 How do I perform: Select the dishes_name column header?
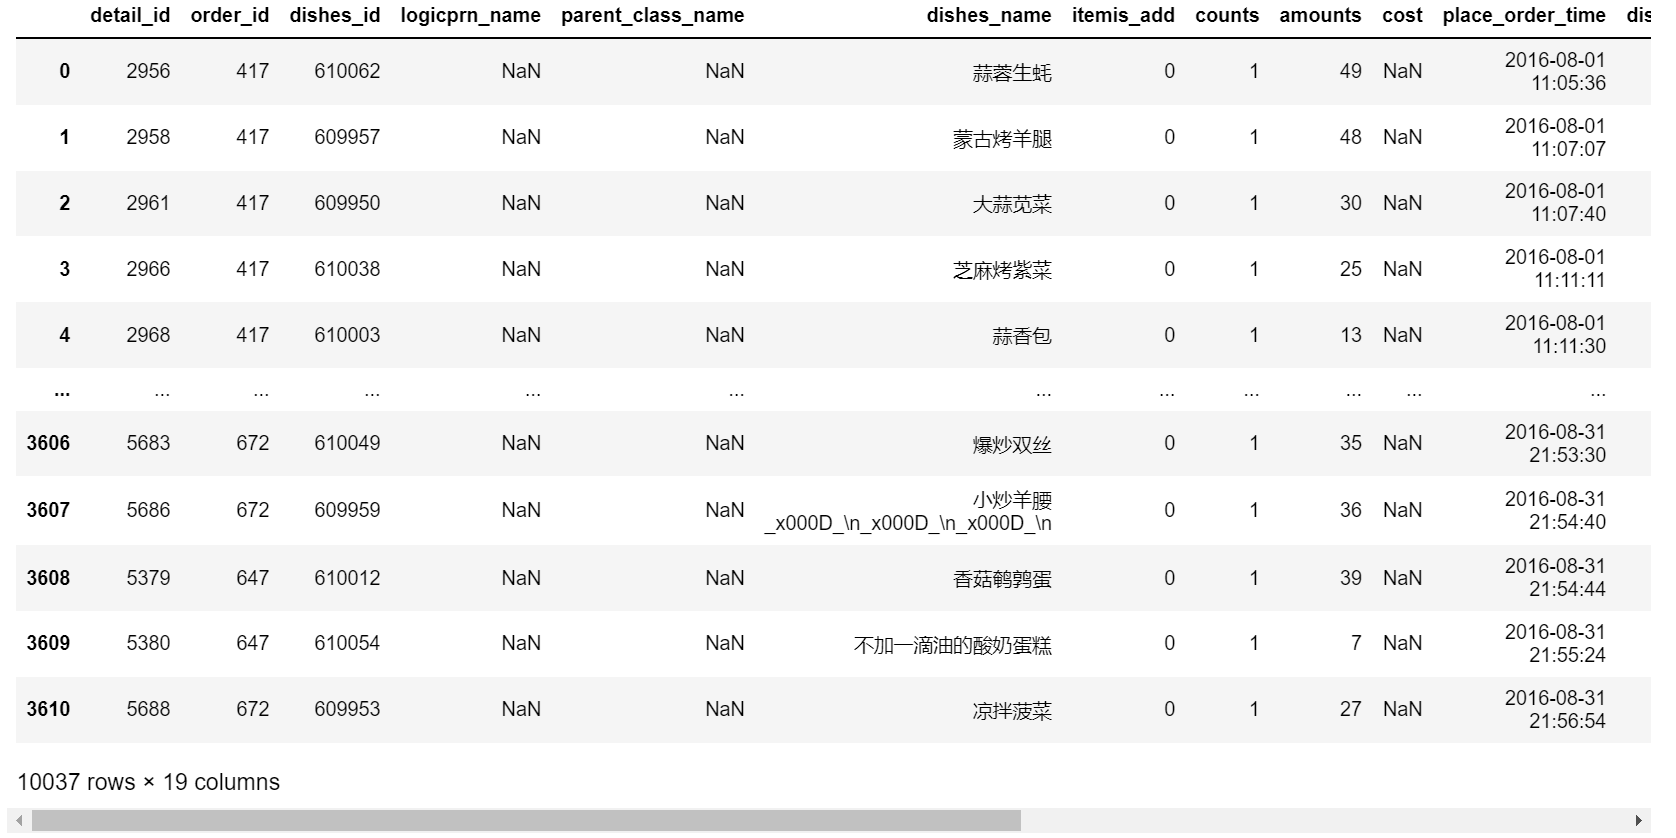click(x=989, y=15)
